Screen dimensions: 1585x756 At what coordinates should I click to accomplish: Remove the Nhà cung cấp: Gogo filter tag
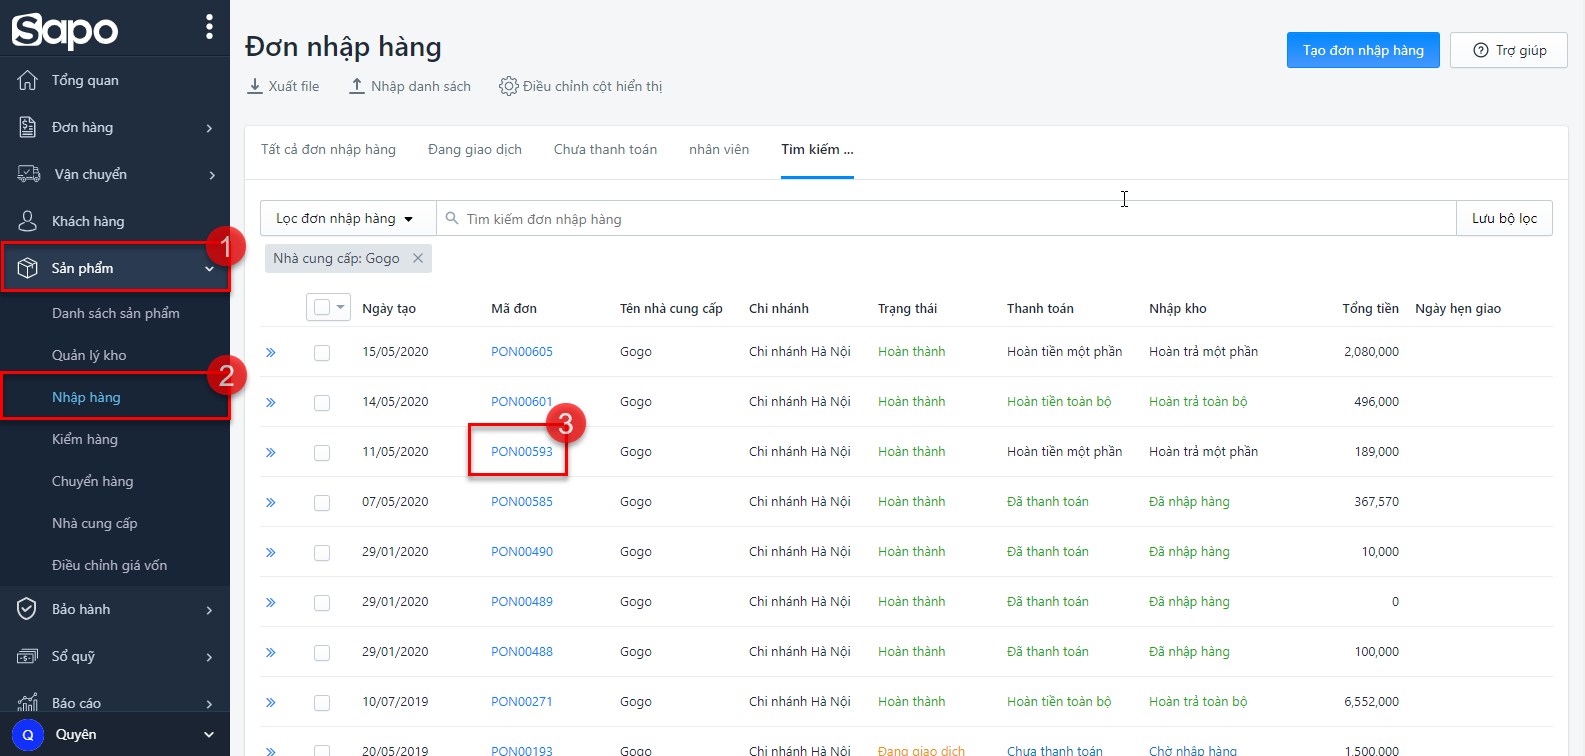(x=418, y=258)
